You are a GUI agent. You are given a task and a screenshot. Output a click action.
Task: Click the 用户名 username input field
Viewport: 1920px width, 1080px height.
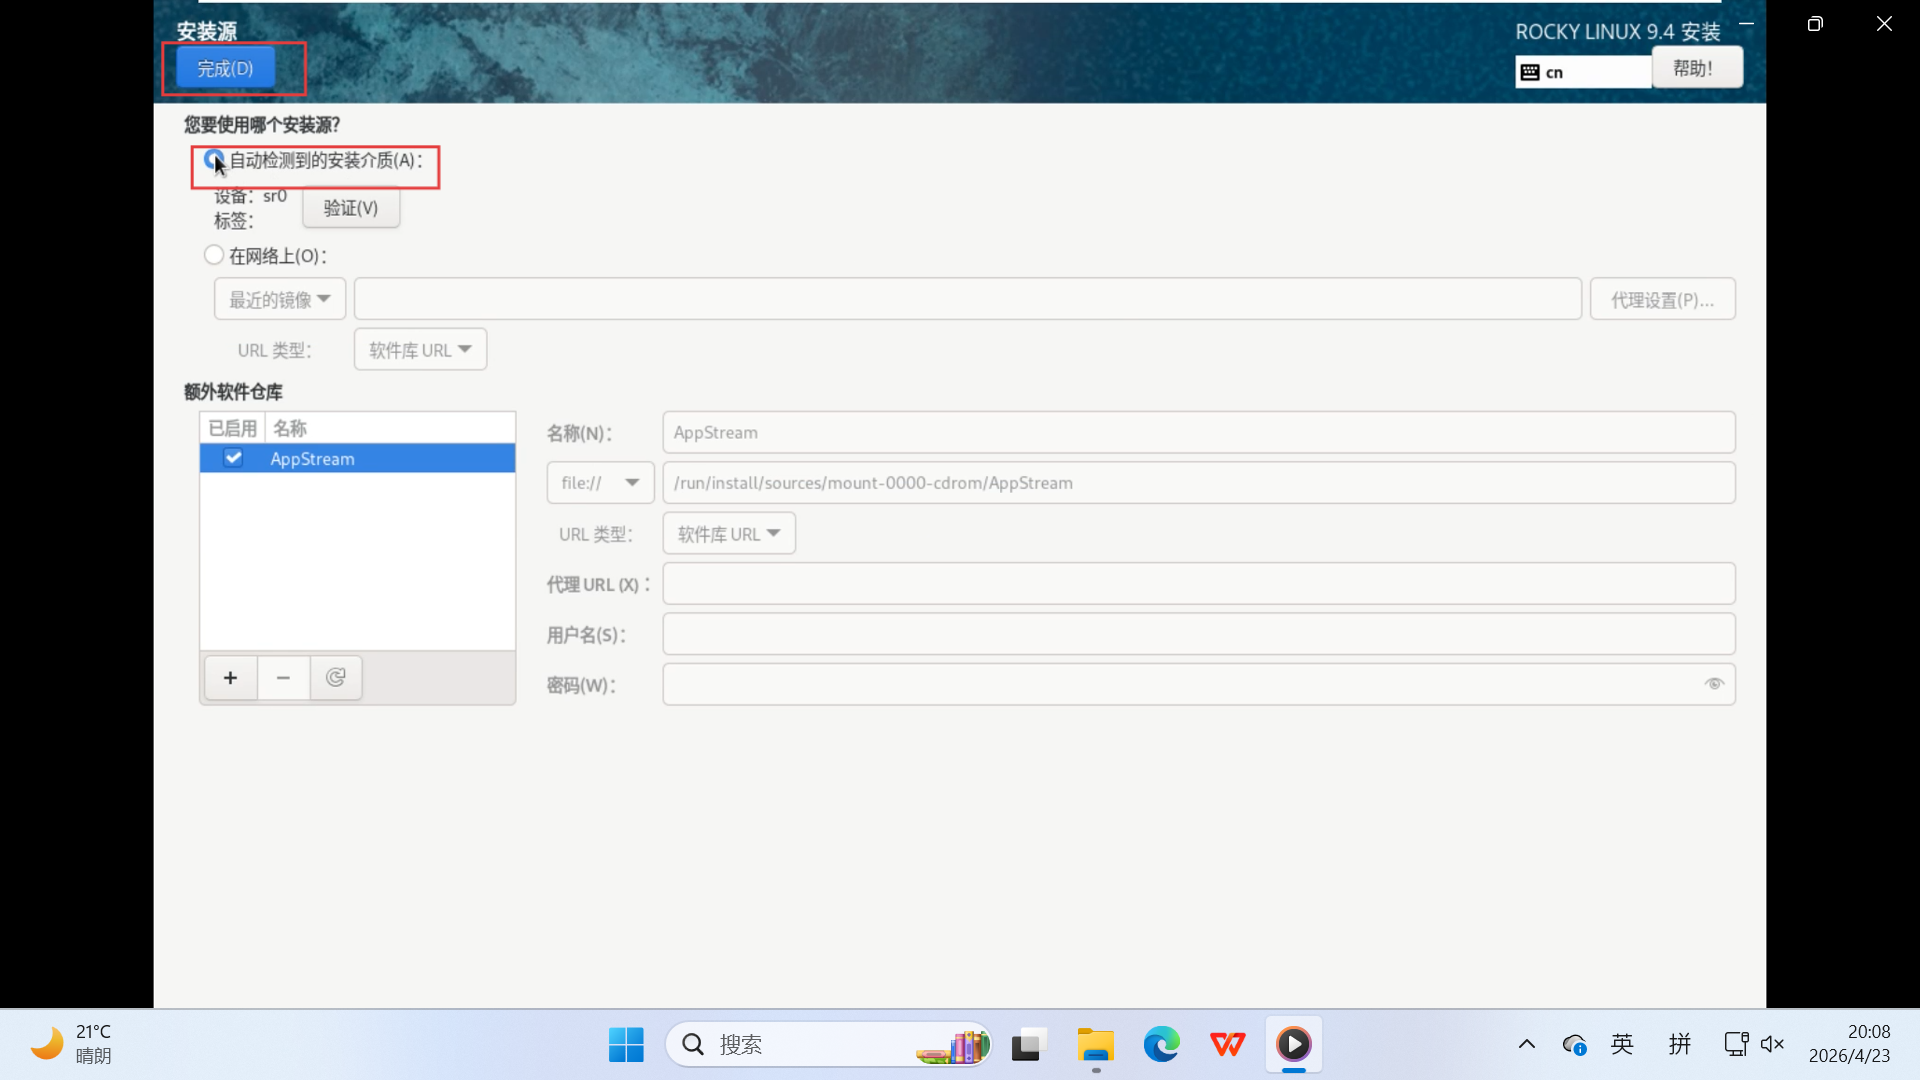click(1198, 634)
